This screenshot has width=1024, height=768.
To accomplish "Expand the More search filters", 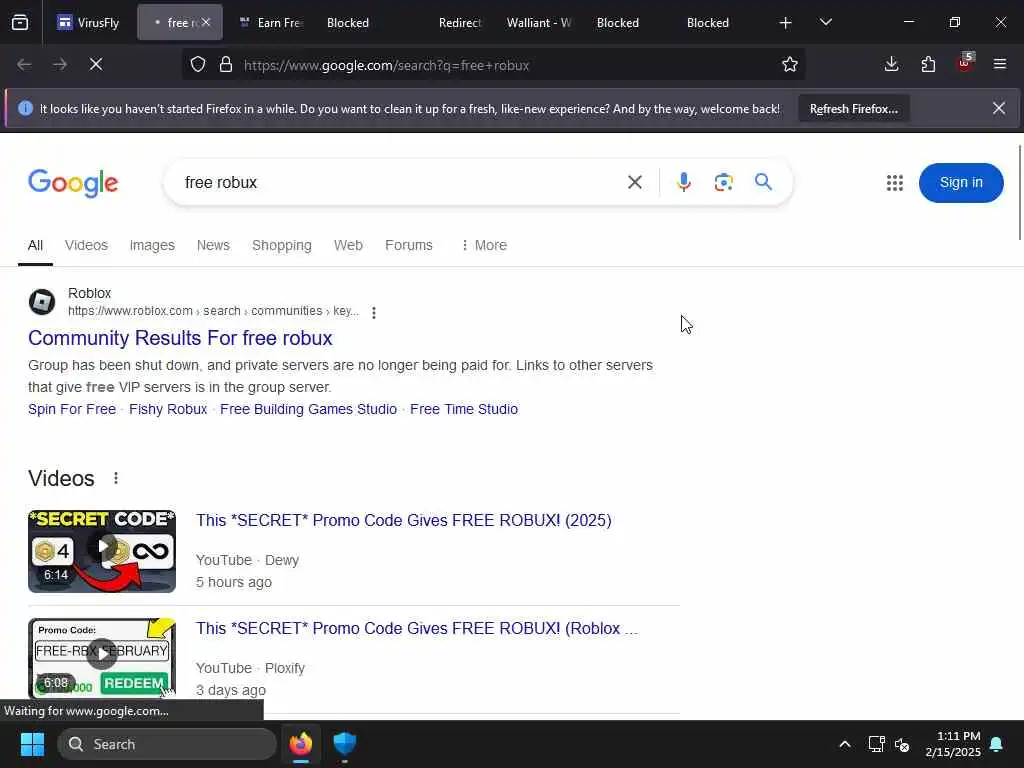I will tap(484, 245).
